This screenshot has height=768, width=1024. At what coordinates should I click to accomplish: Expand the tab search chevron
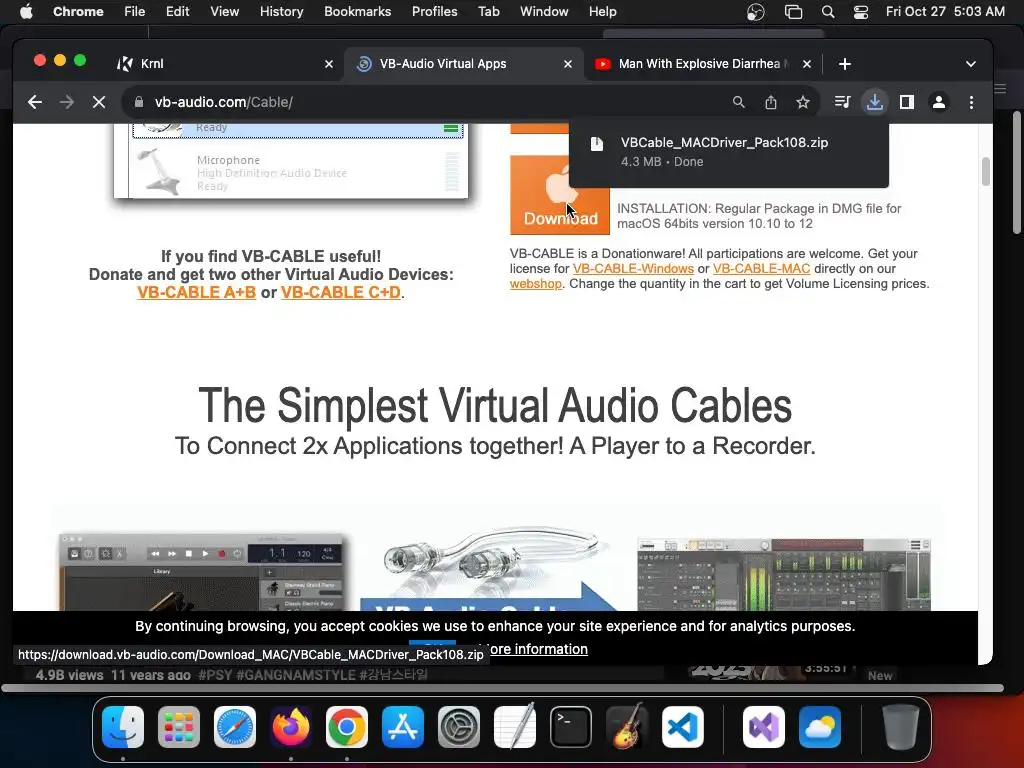pos(970,64)
